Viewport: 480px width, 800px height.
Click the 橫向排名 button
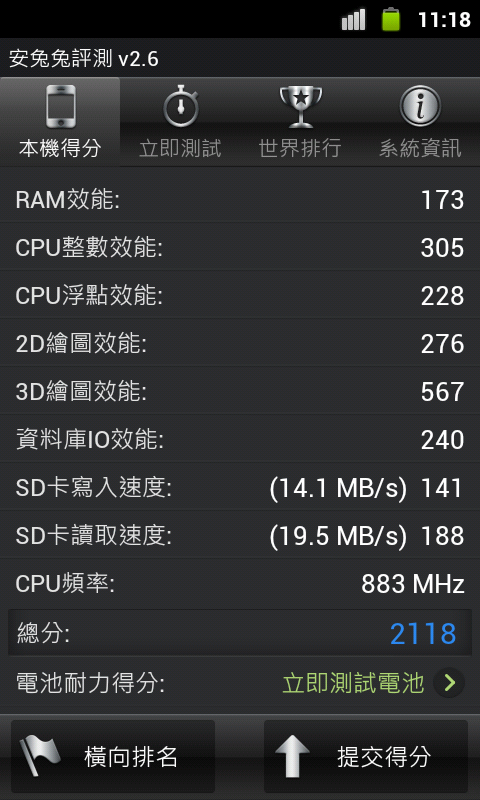click(x=113, y=756)
